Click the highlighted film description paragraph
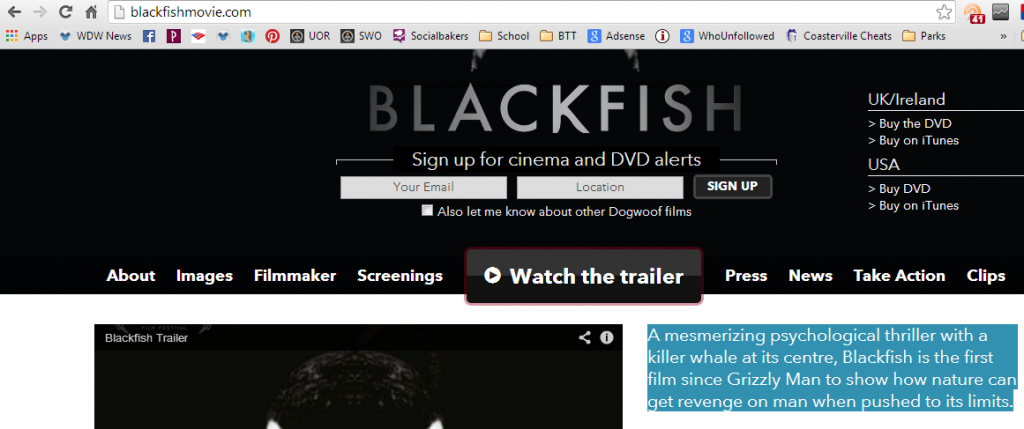 click(832, 368)
